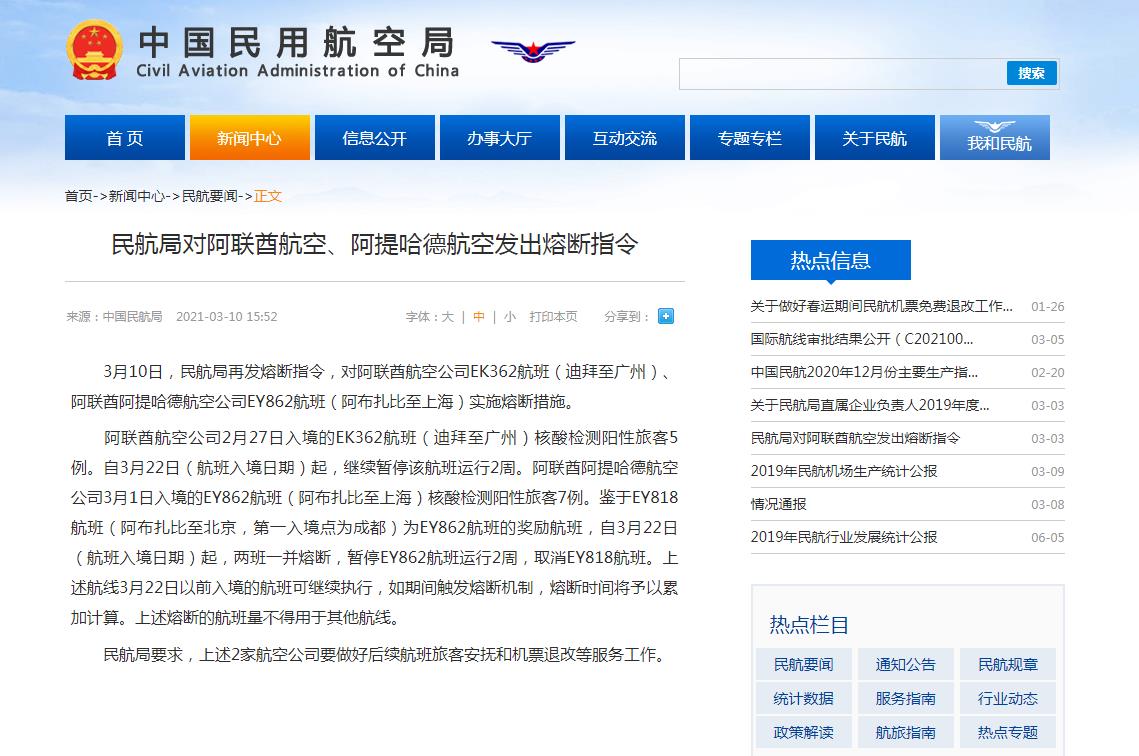Screen dimensions: 1139x756
Task: Open the 信息公开 section
Action: click(x=374, y=137)
